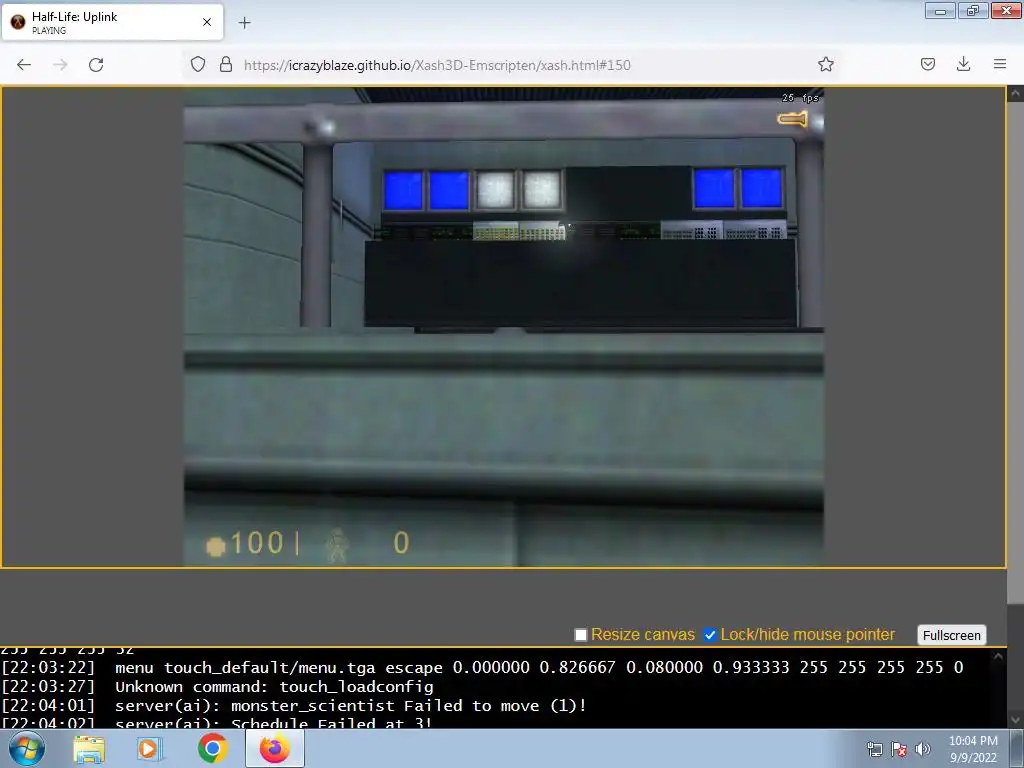Open the Pocket save icon
This screenshot has width=1024, height=768.
tap(927, 64)
